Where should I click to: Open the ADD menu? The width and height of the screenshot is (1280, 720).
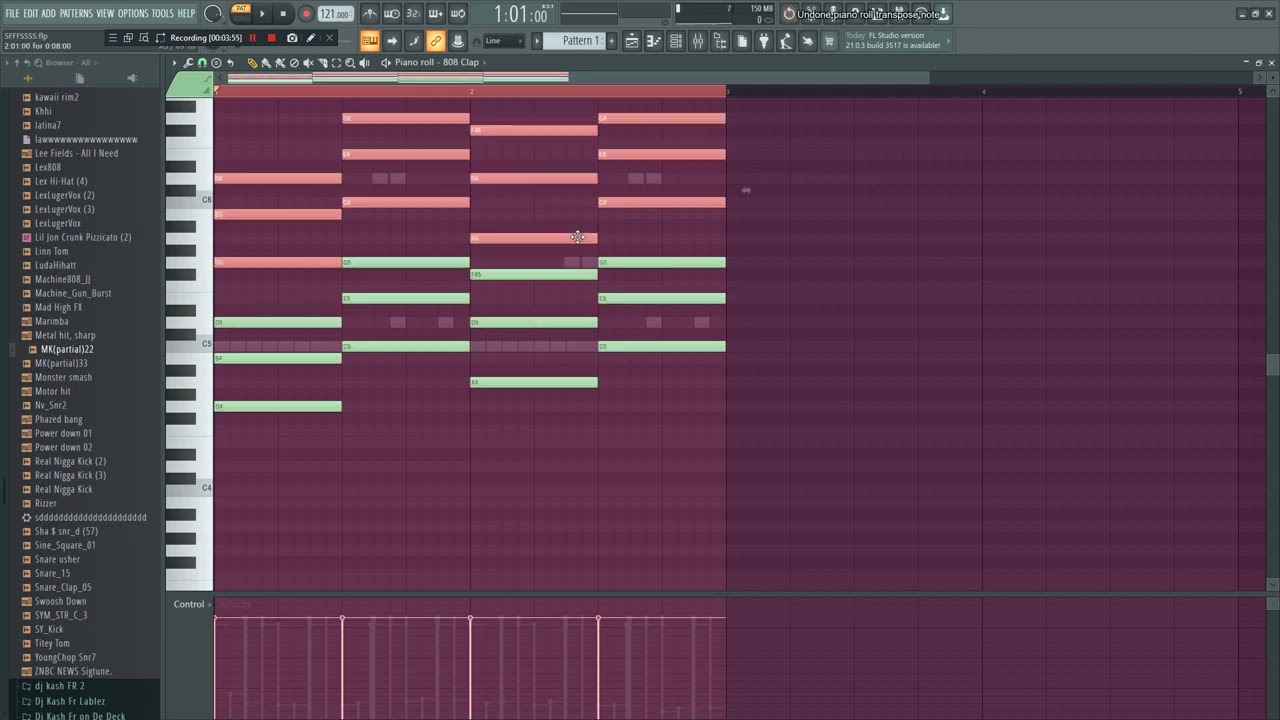(49, 13)
